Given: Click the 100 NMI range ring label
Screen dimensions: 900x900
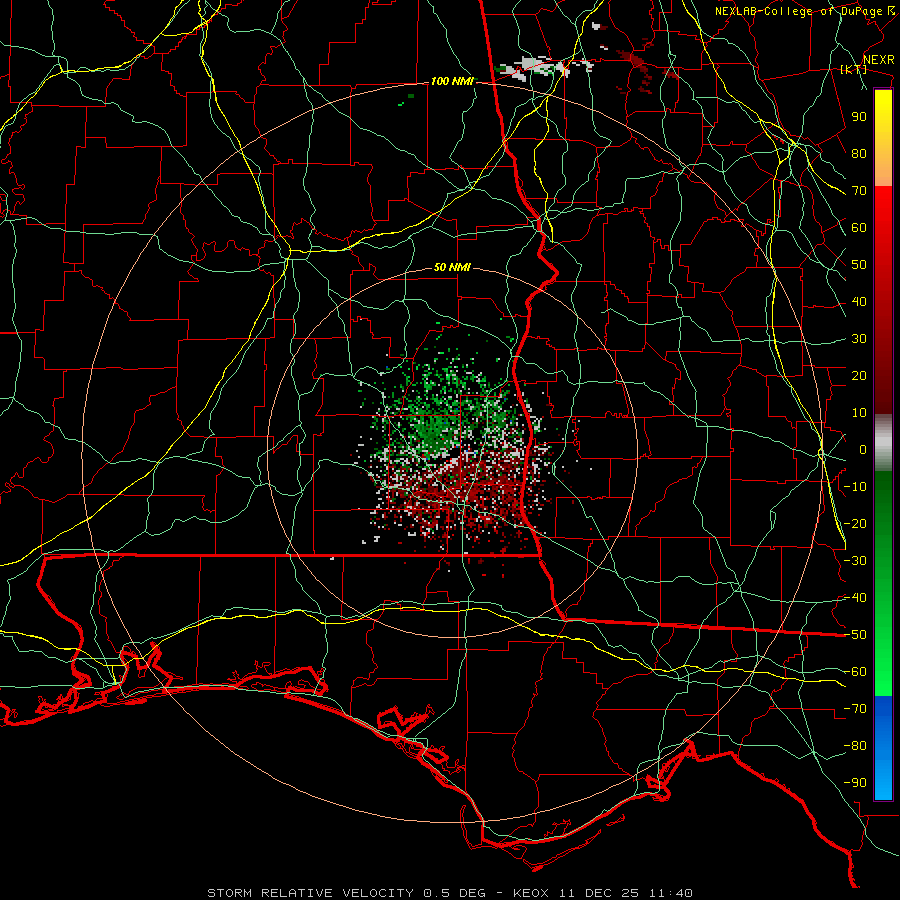Looking at the screenshot, I should point(452,82).
